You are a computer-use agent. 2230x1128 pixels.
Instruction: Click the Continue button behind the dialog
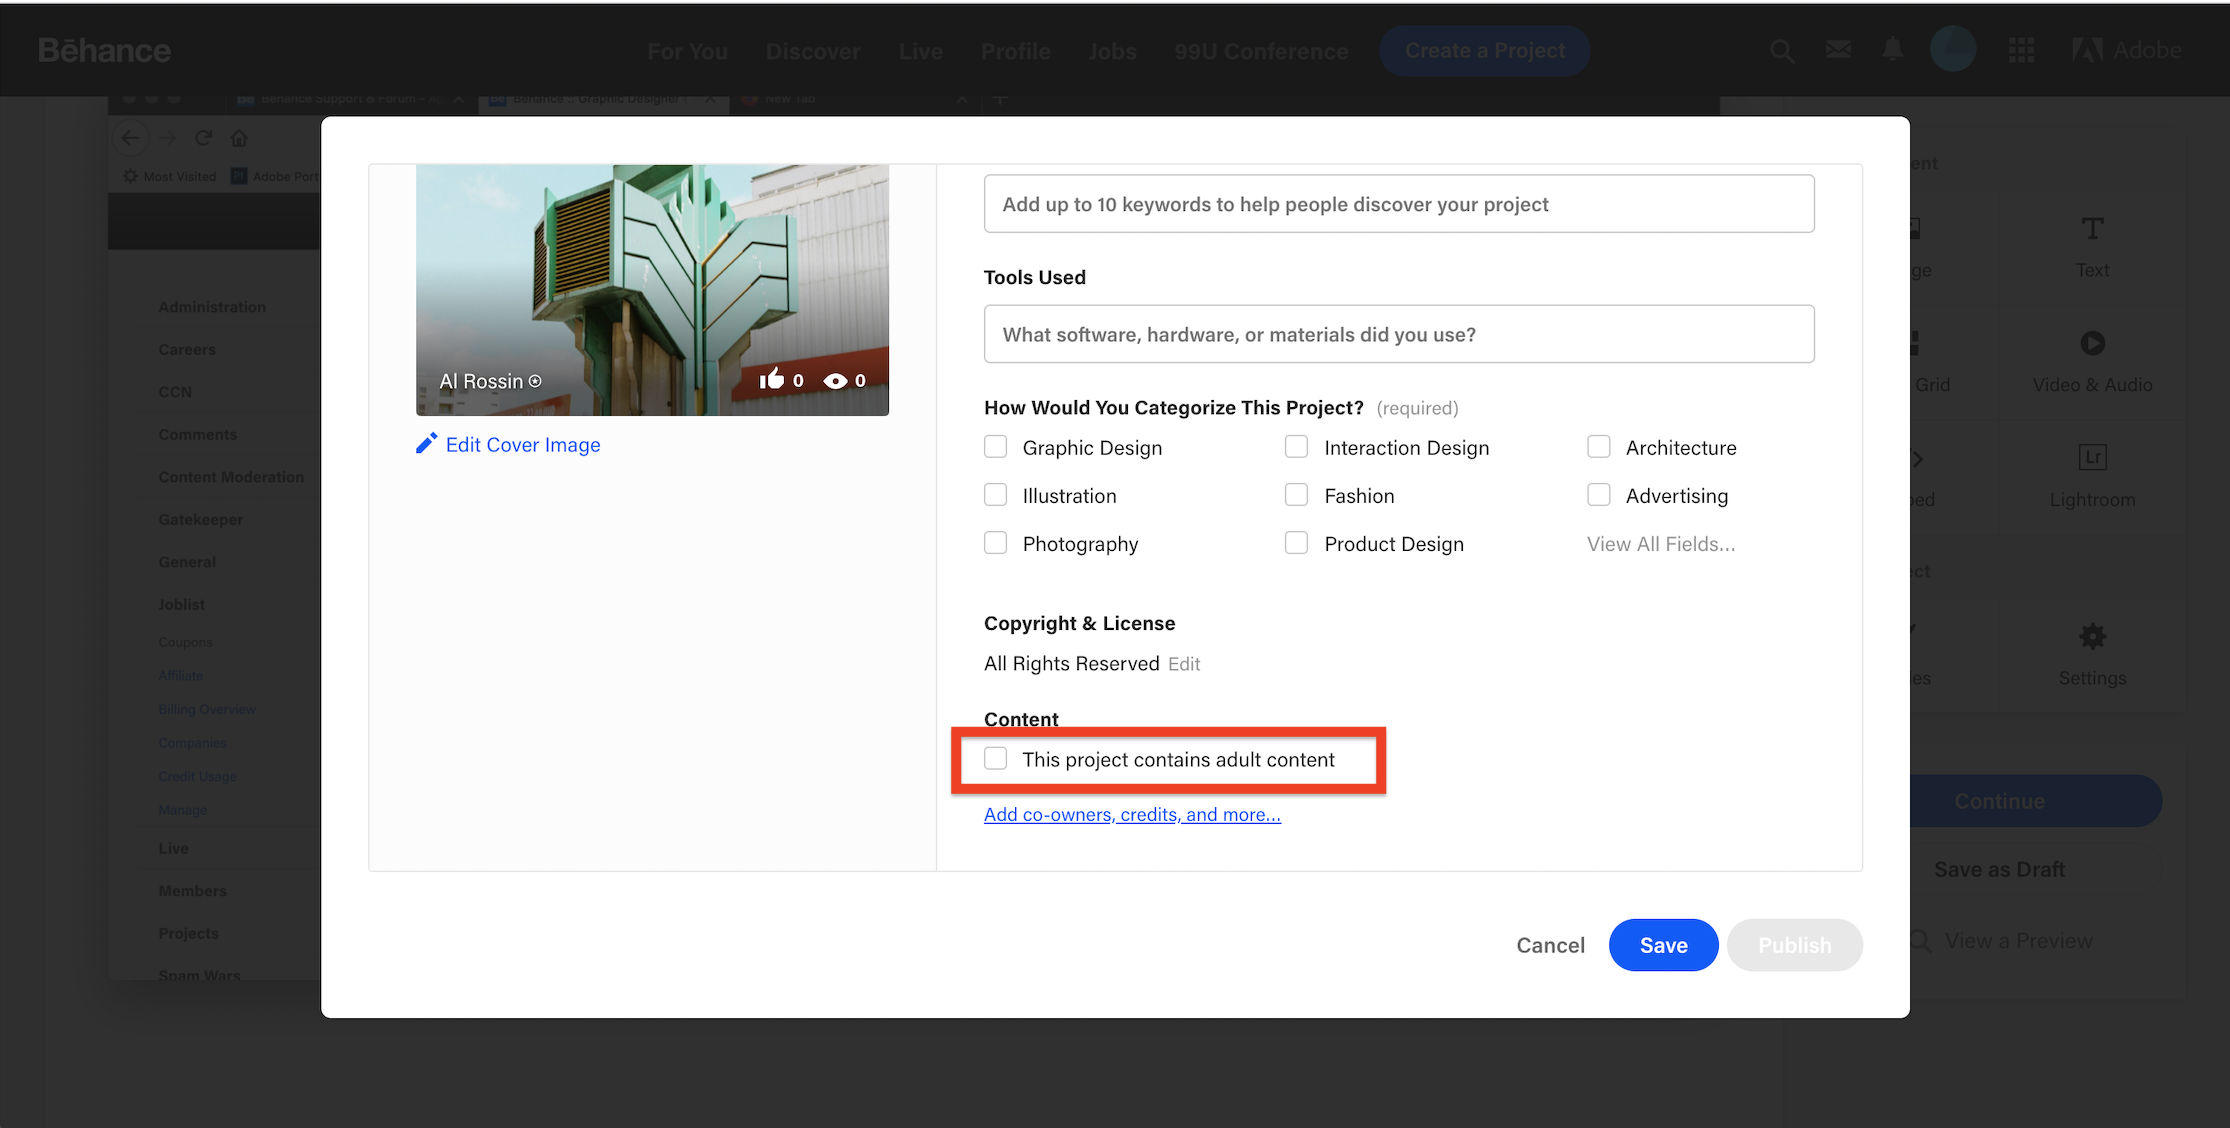(x=2036, y=801)
